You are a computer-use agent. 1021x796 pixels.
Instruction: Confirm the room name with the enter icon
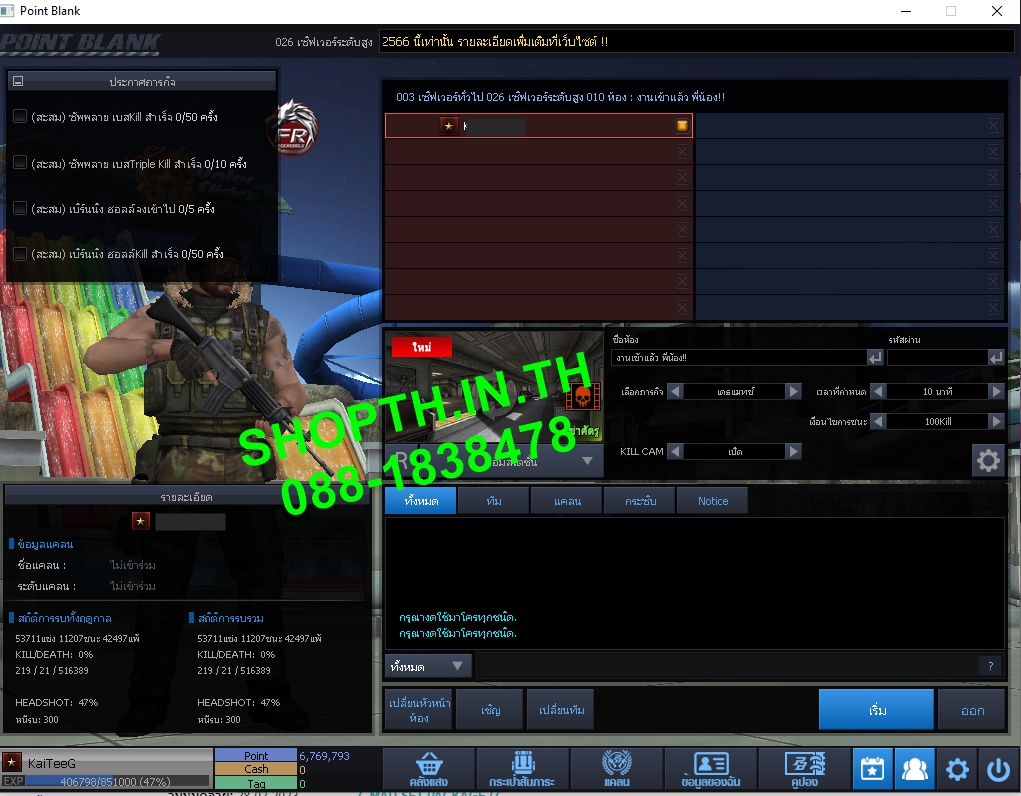(x=875, y=358)
